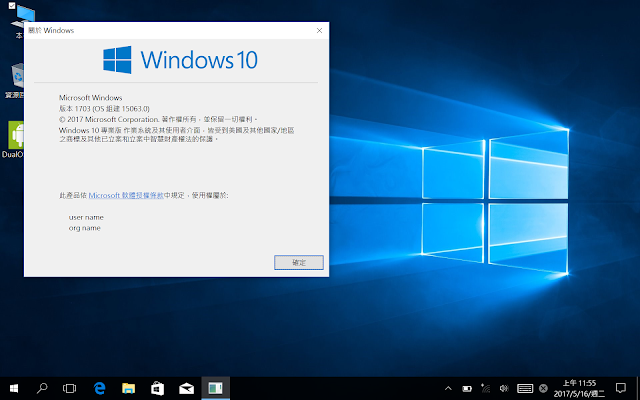Open the Action Center notification icon
This screenshot has height=400, width=640.
(620, 388)
